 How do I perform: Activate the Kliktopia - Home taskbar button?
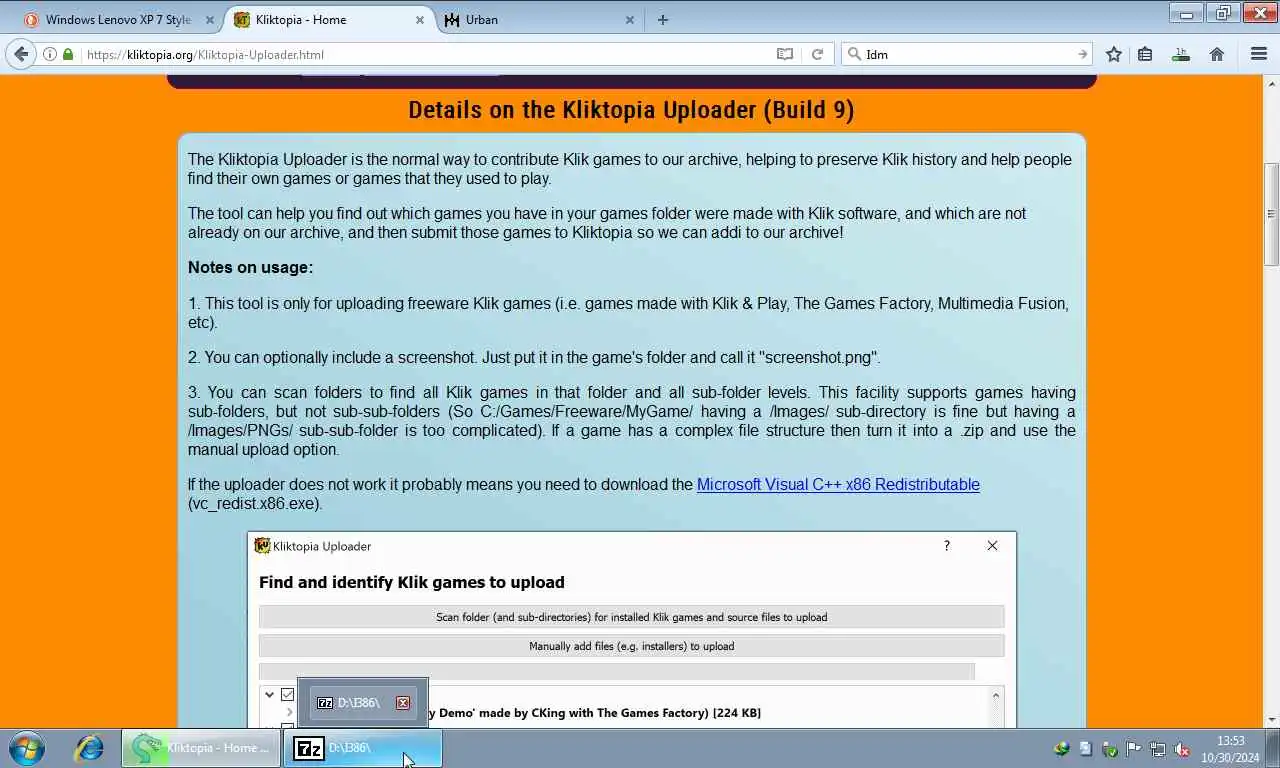pos(202,748)
